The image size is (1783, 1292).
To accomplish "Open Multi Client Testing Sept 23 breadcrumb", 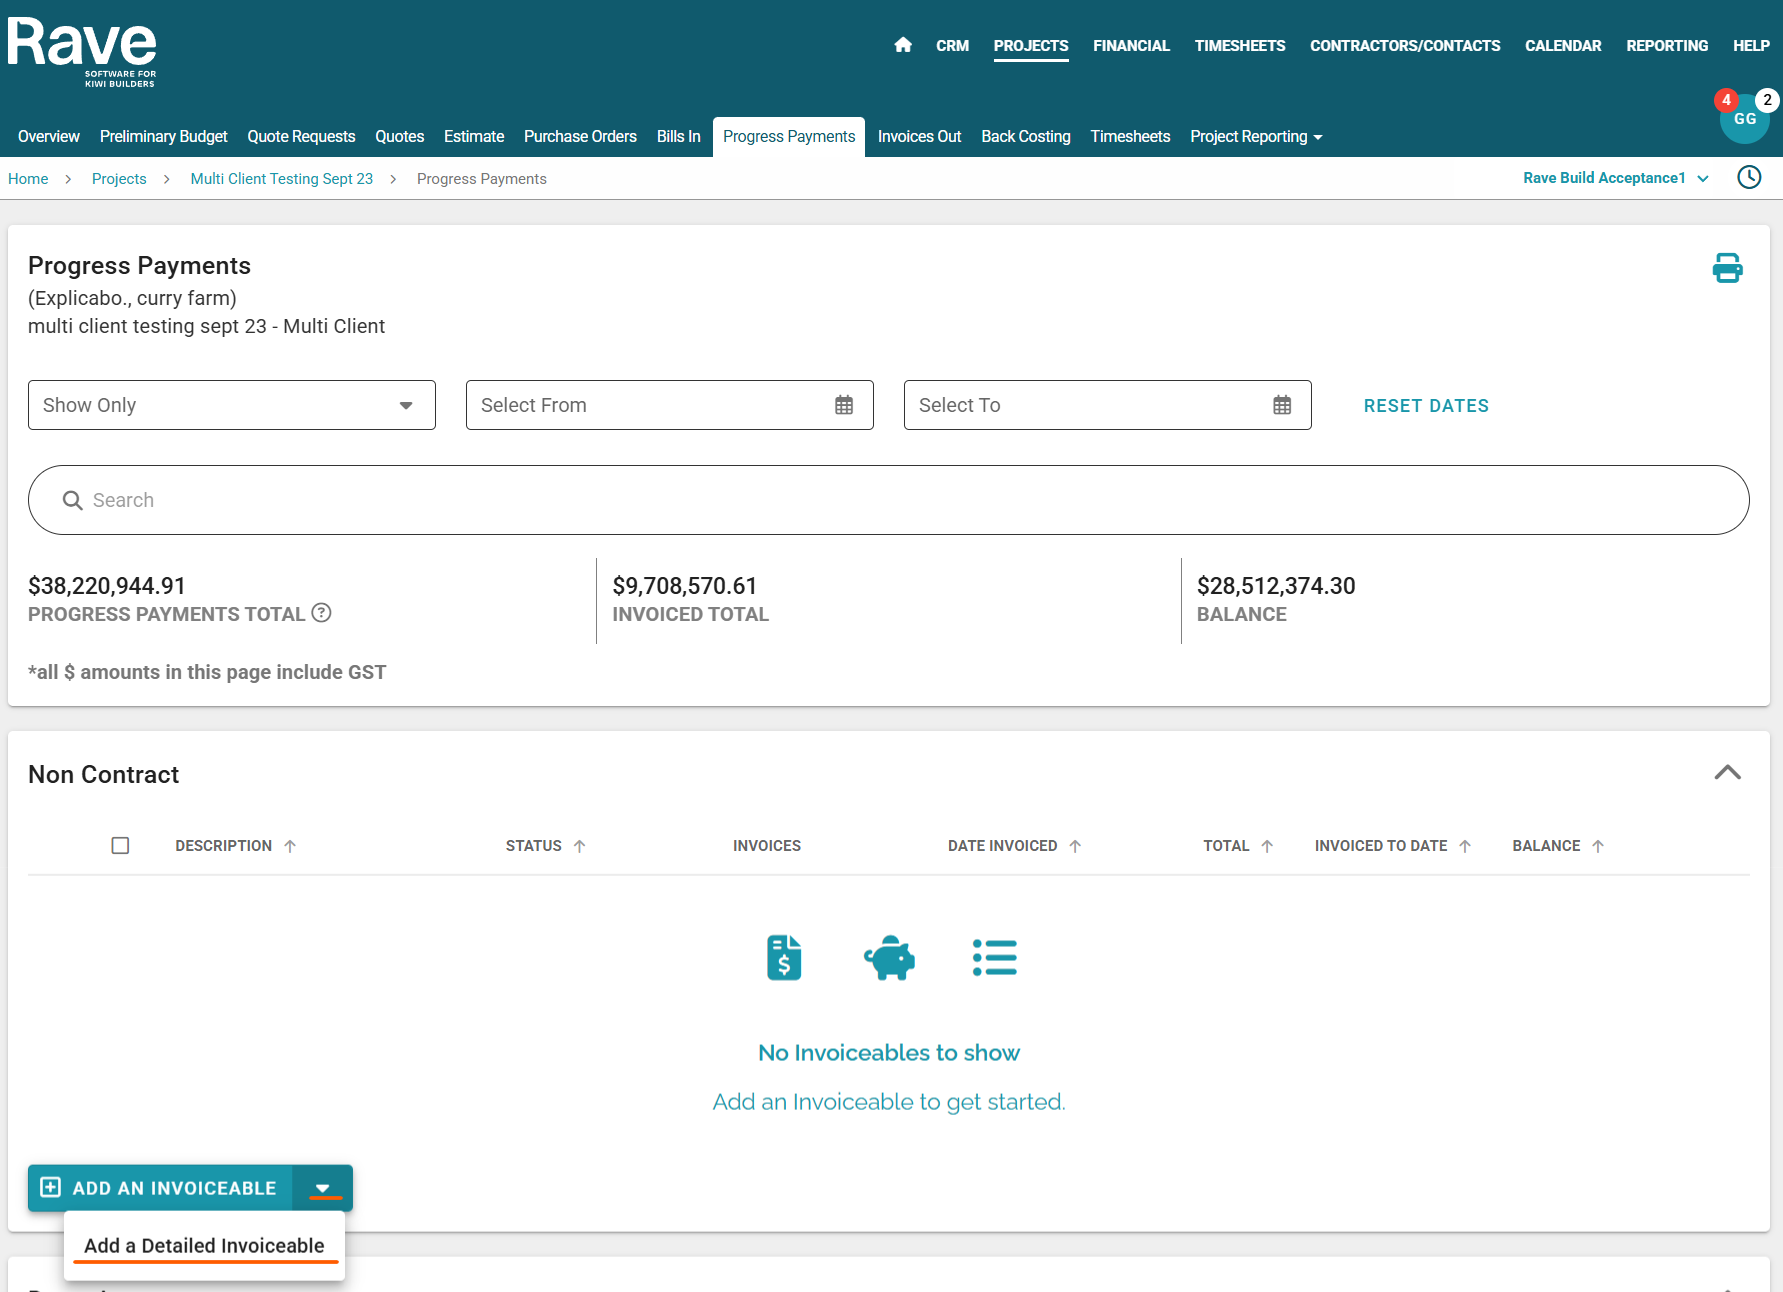I will [x=282, y=179].
